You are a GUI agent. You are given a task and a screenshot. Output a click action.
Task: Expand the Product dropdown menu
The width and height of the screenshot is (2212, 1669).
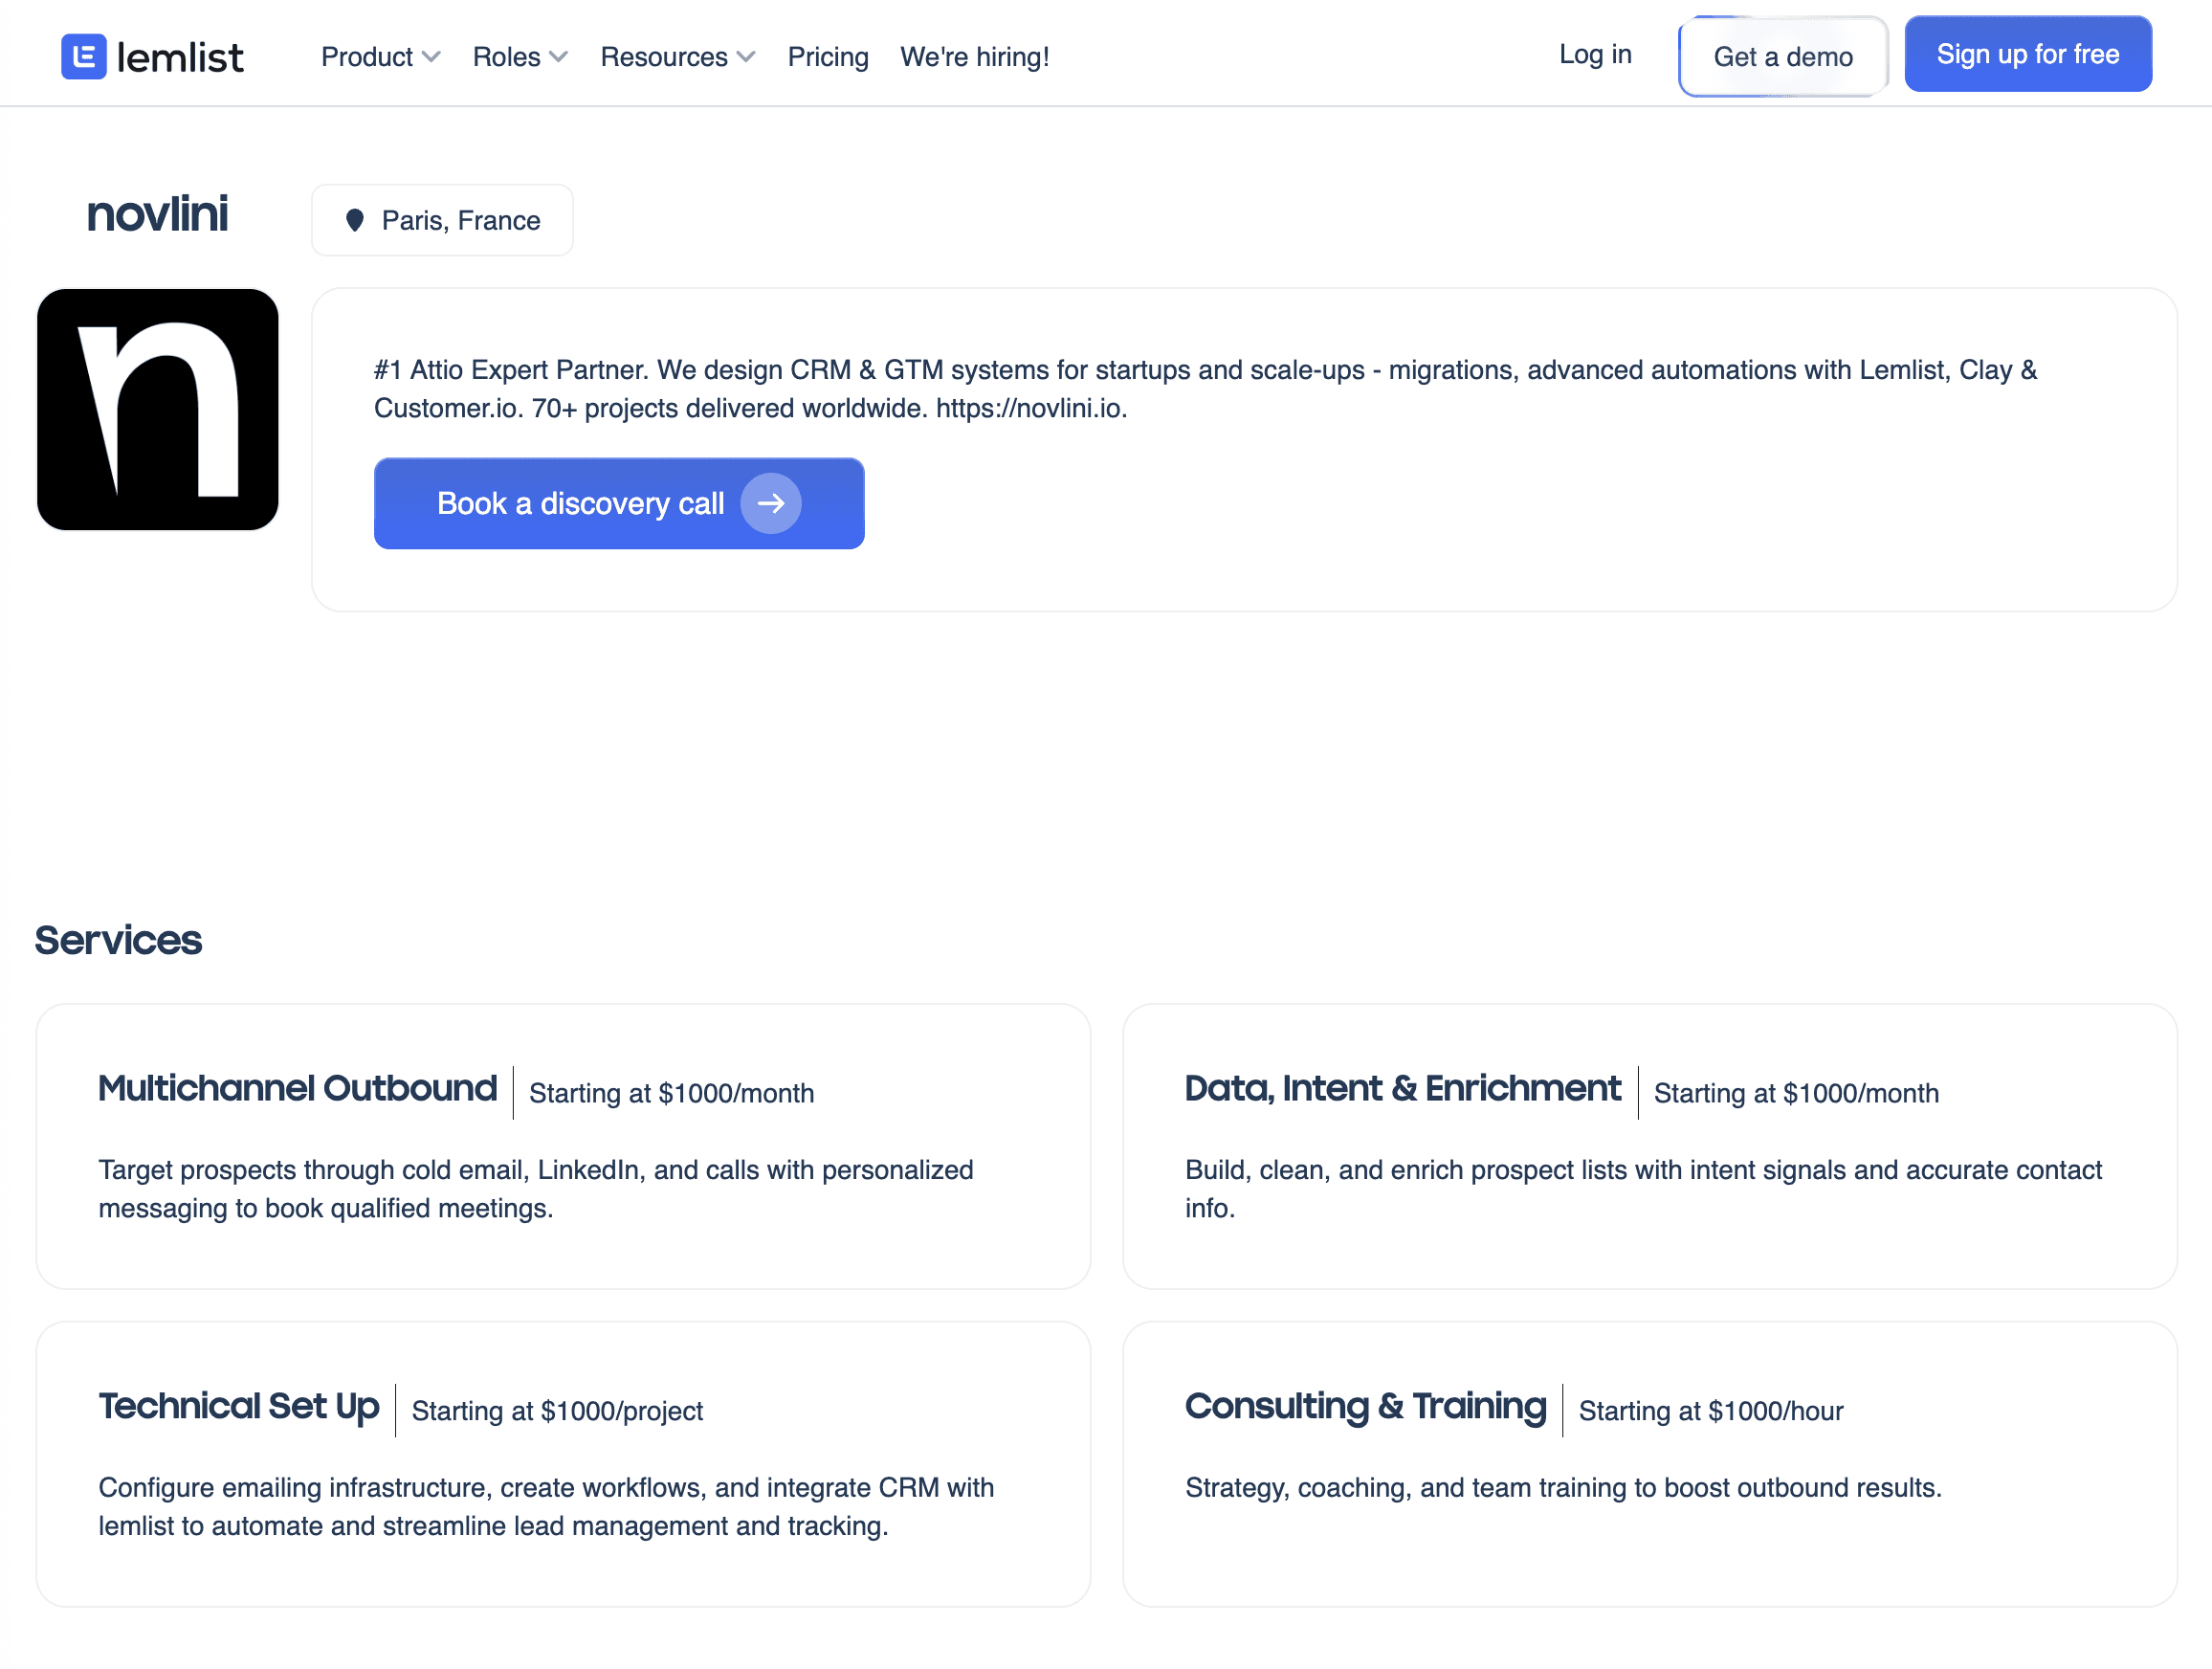[380, 57]
